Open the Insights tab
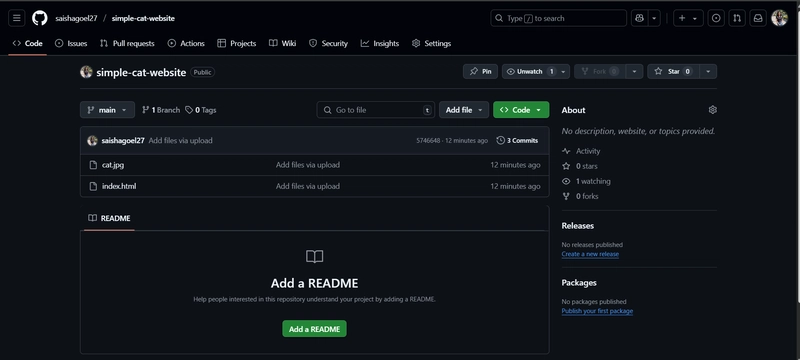This screenshot has width=800, height=360. coord(380,43)
